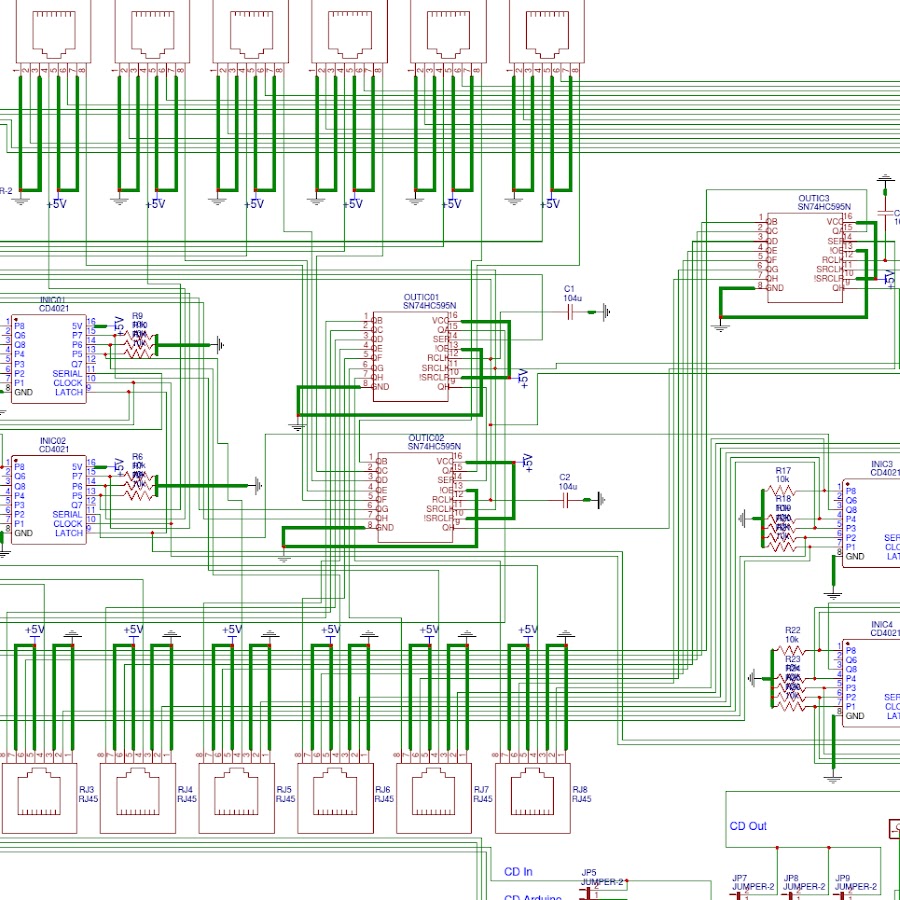Select the OUTIC02 SN74HC595N chip symbol
Screen dimensions: 900x900
[416, 497]
